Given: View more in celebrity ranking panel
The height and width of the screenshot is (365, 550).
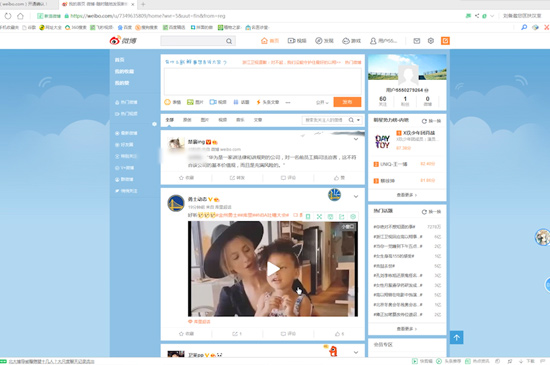Looking at the screenshot, I should [407, 195].
